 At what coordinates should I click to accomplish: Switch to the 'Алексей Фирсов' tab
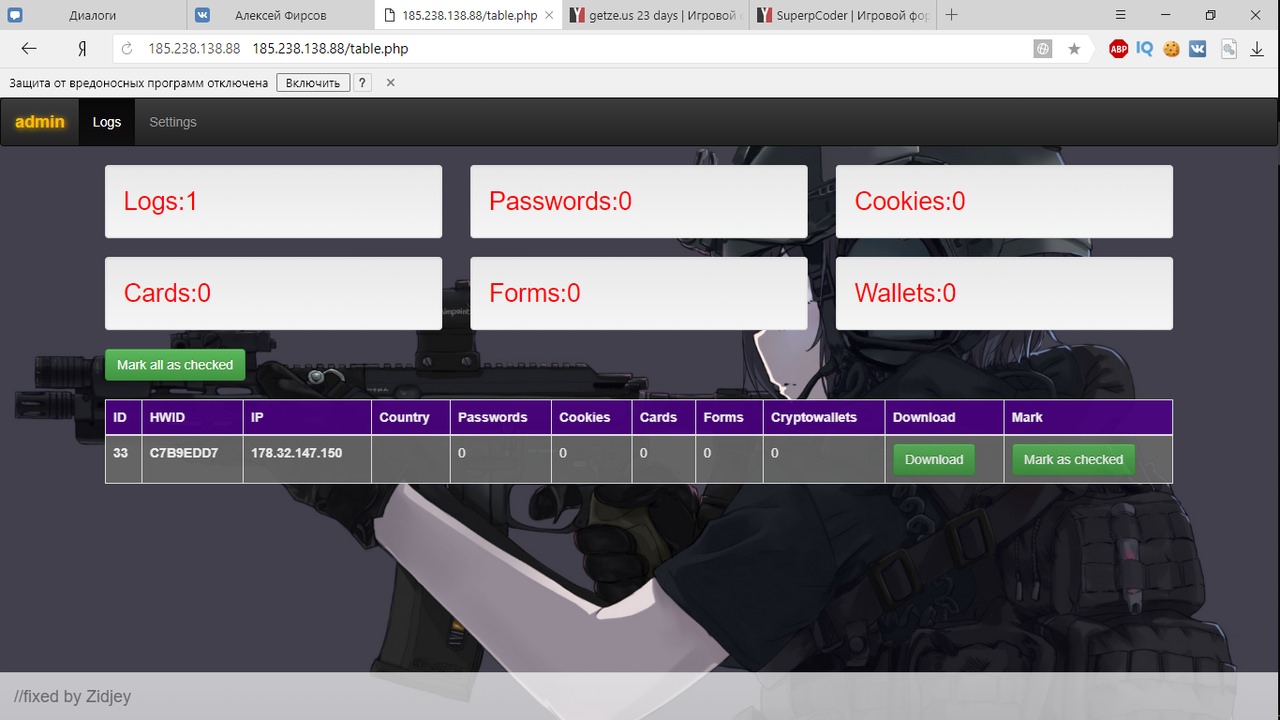[x=281, y=15]
